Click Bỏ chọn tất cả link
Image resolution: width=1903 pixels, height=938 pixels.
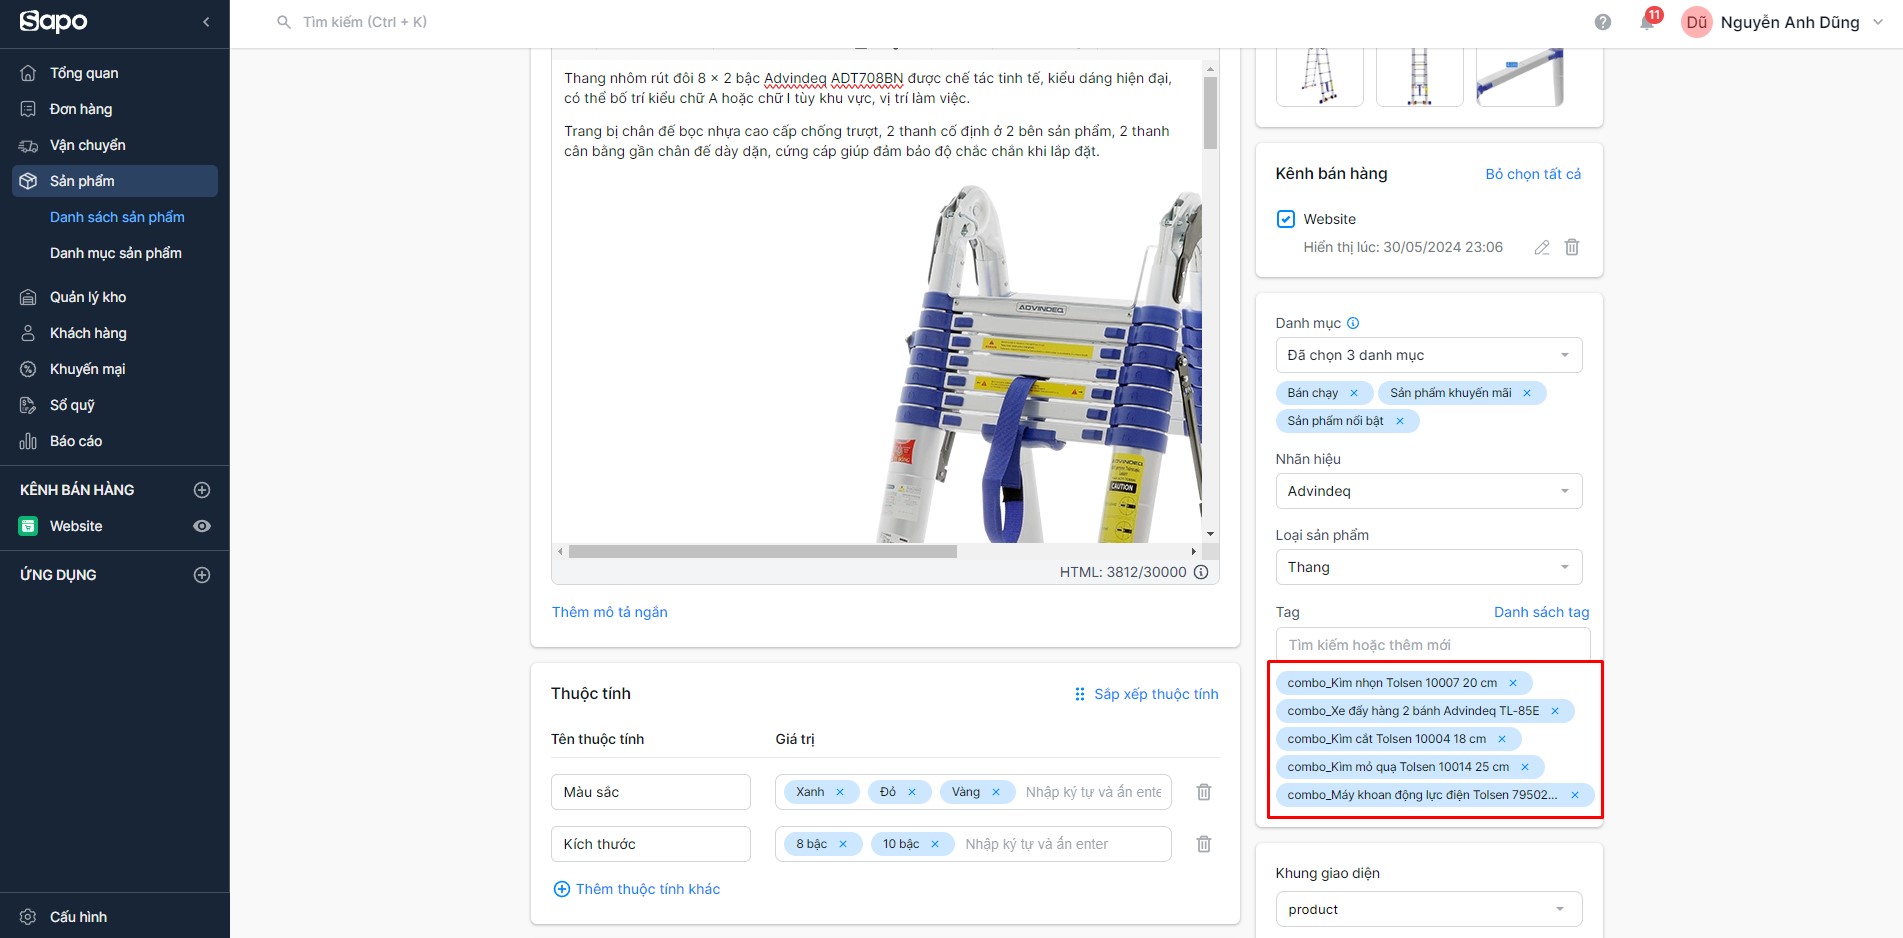coord(1533,174)
